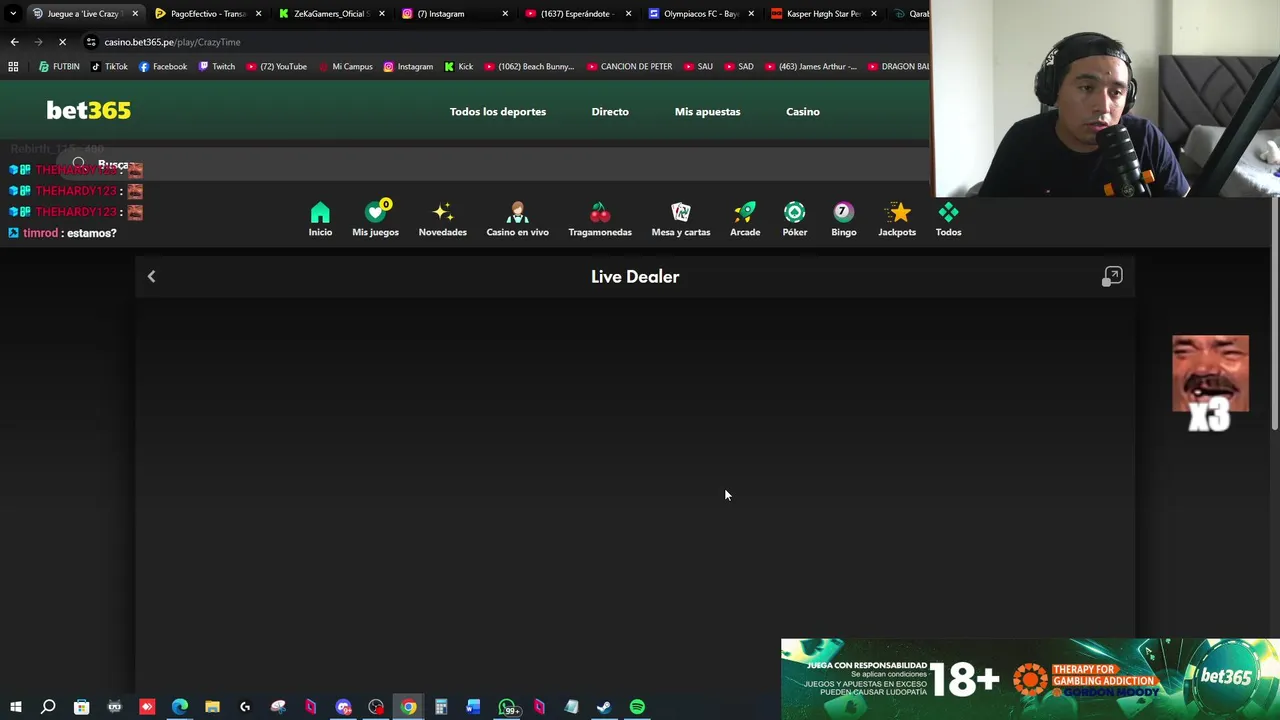Open Kick bookmark
This screenshot has height=720, width=1280.
[459, 67]
